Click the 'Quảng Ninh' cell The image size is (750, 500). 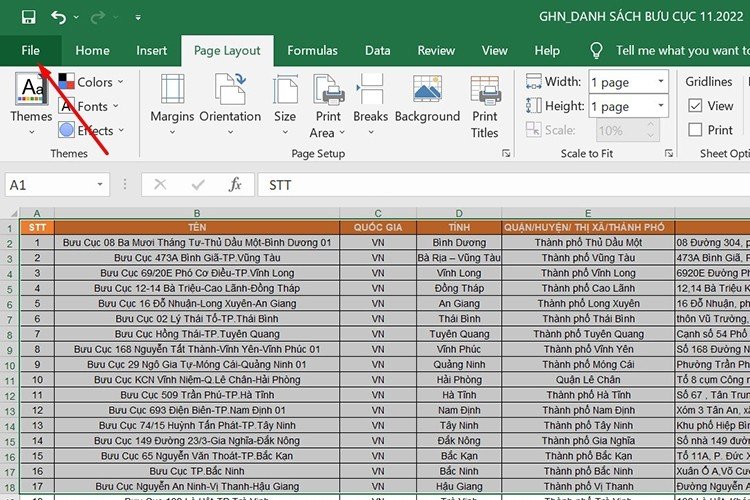[x=459, y=365]
